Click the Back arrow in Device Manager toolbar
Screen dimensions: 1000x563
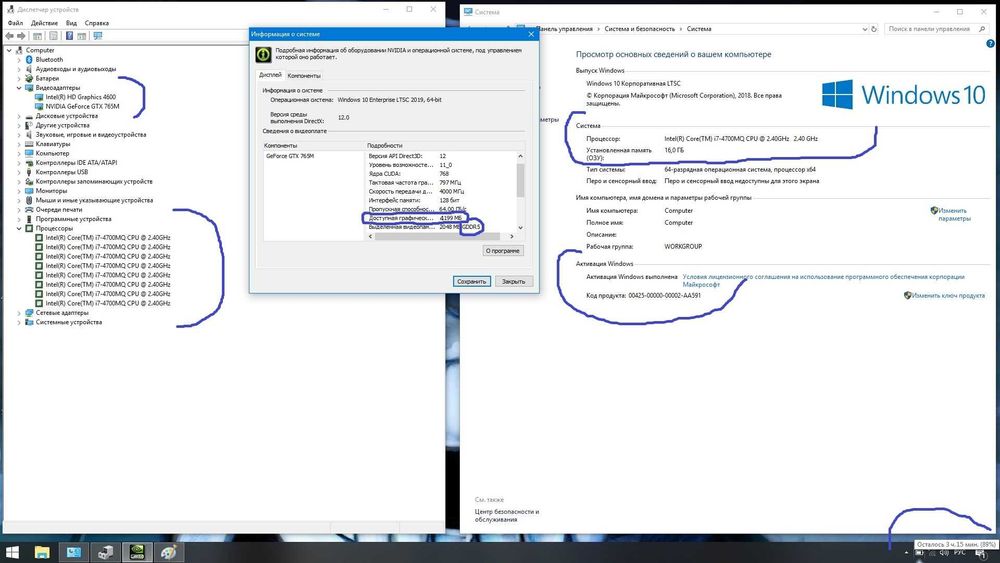point(10,36)
